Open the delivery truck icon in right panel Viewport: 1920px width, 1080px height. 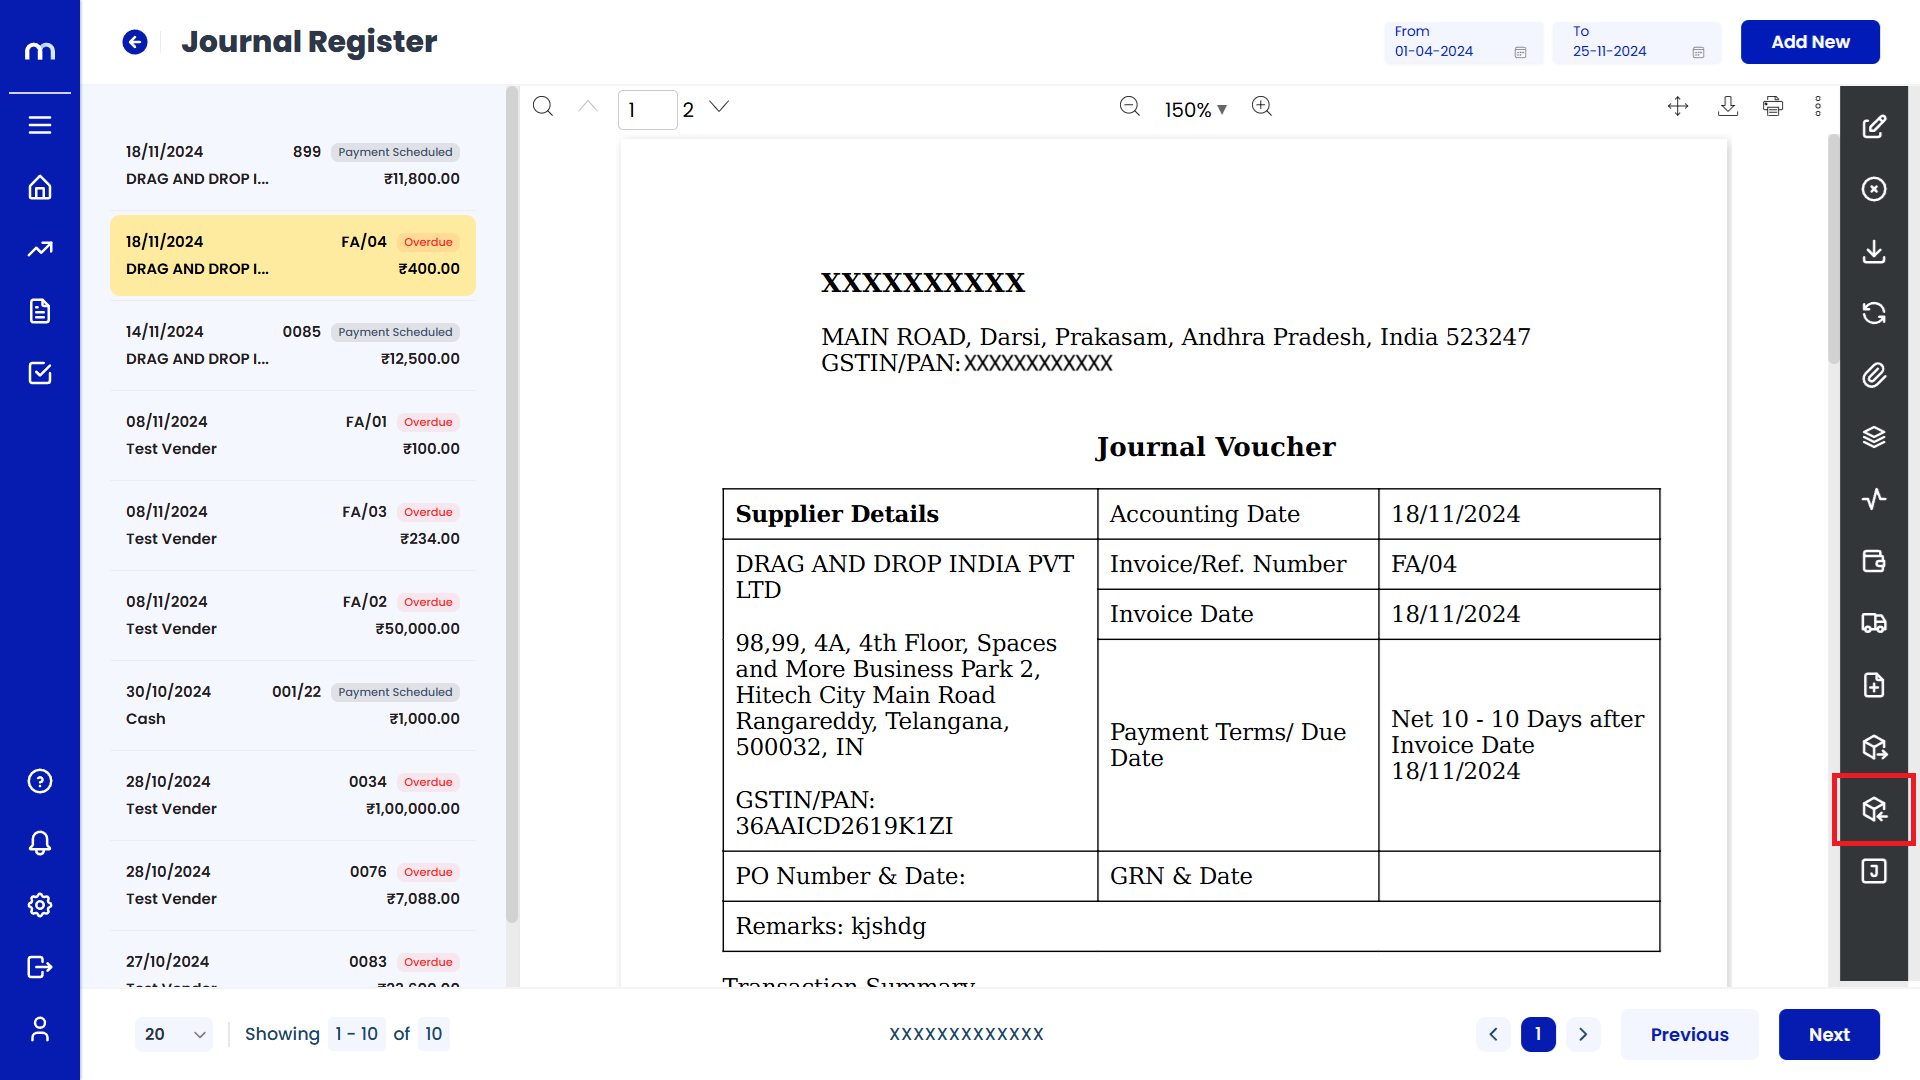tap(1874, 623)
